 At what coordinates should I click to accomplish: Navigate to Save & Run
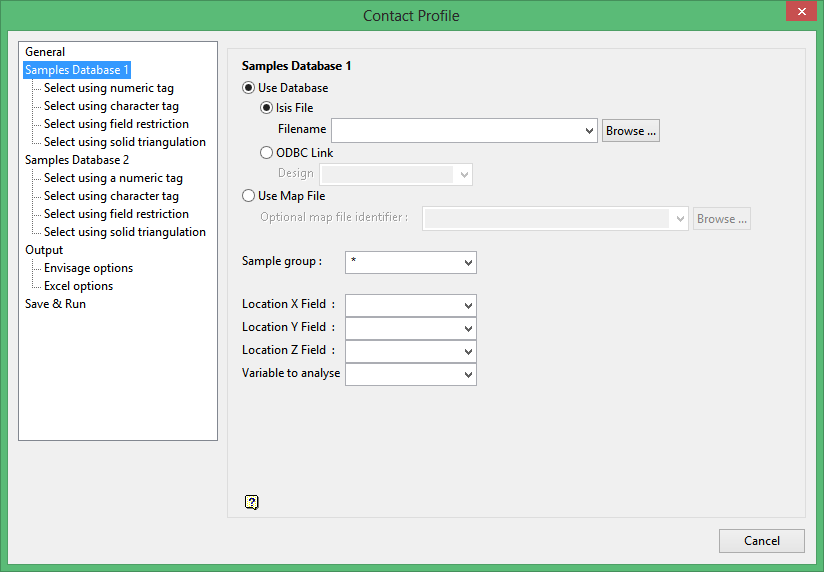coord(55,304)
